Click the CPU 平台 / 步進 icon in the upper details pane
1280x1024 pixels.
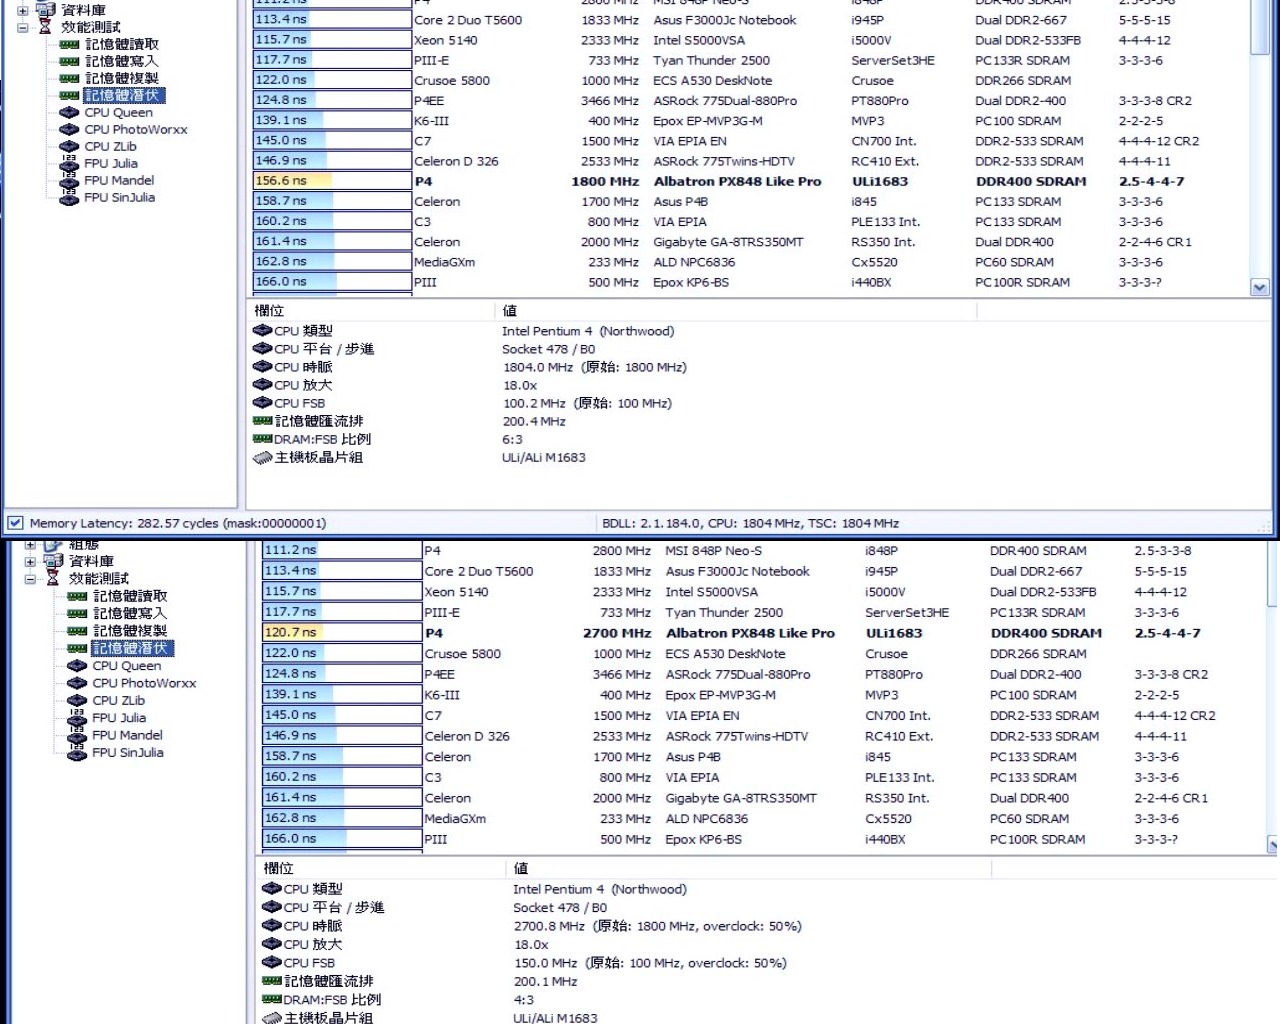point(263,349)
